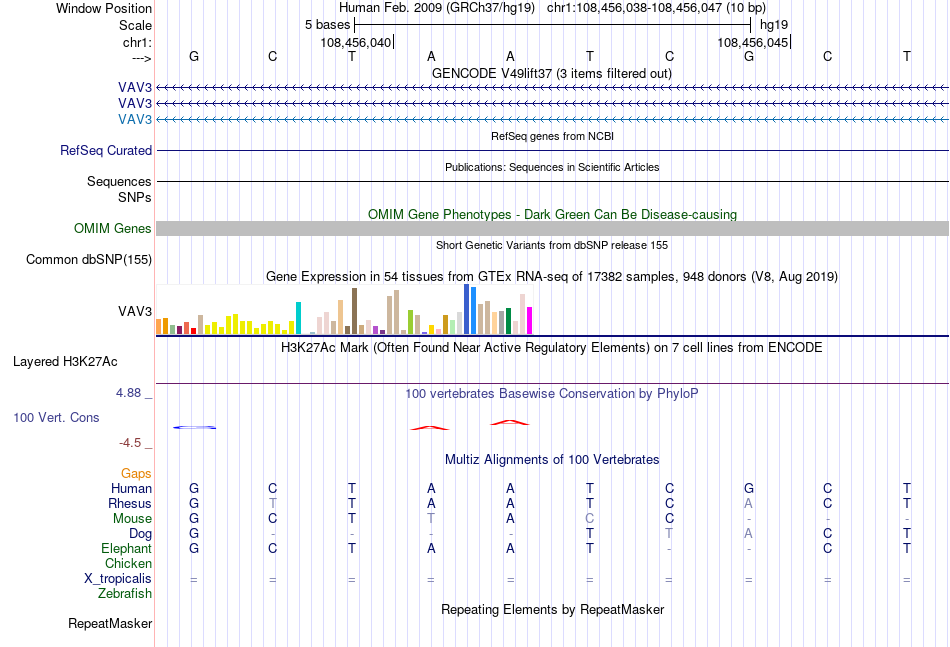
Task: Click the faded mismatch T in the Mouse row
Action: 431,519
